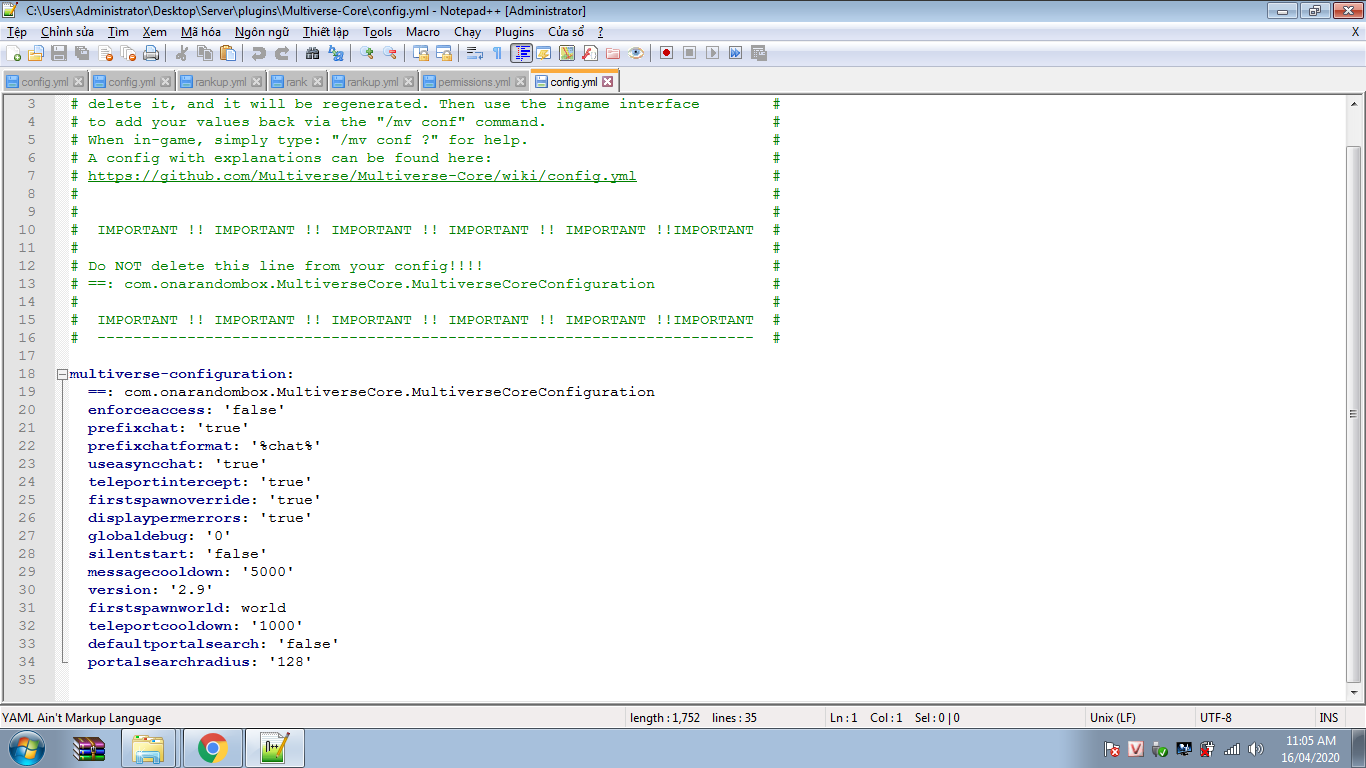This screenshot has width=1366, height=768.
Task: Click the vertical scrollbar down arrow
Action: (1354, 693)
